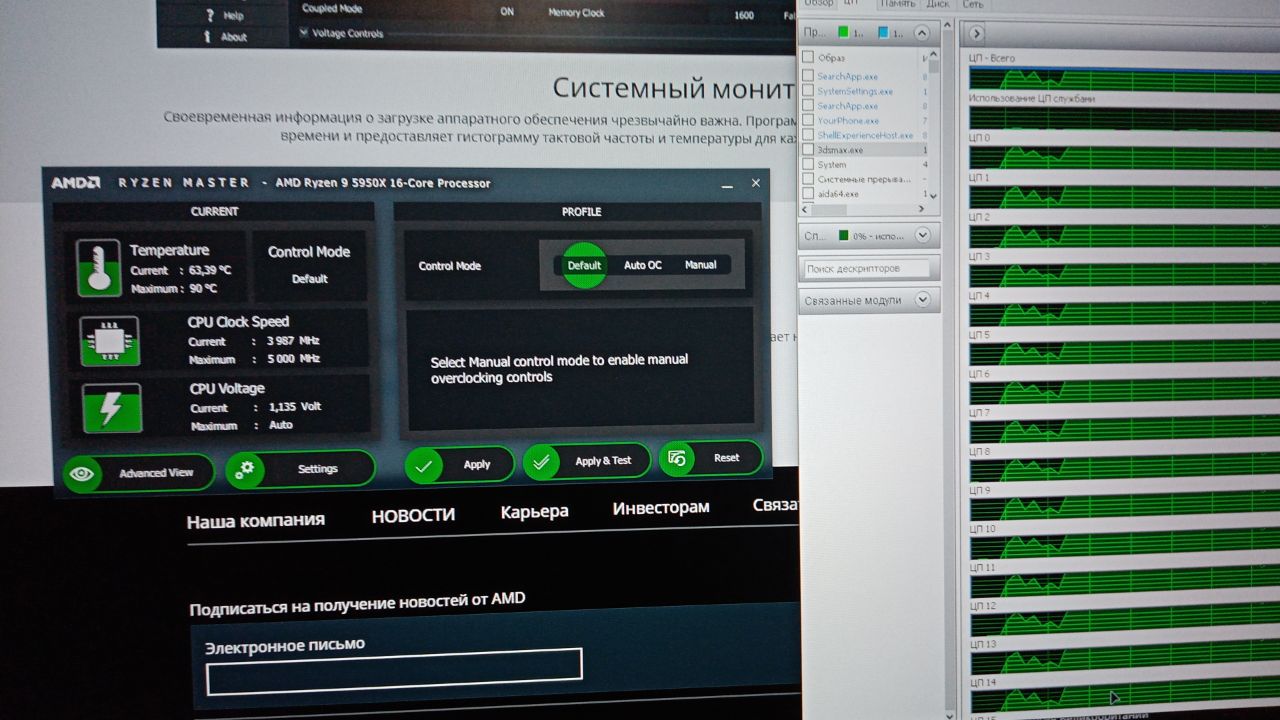The height and width of the screenshot is (720, 1280).
Task: Click process list horizontal scrollbar
Action: 865,209
